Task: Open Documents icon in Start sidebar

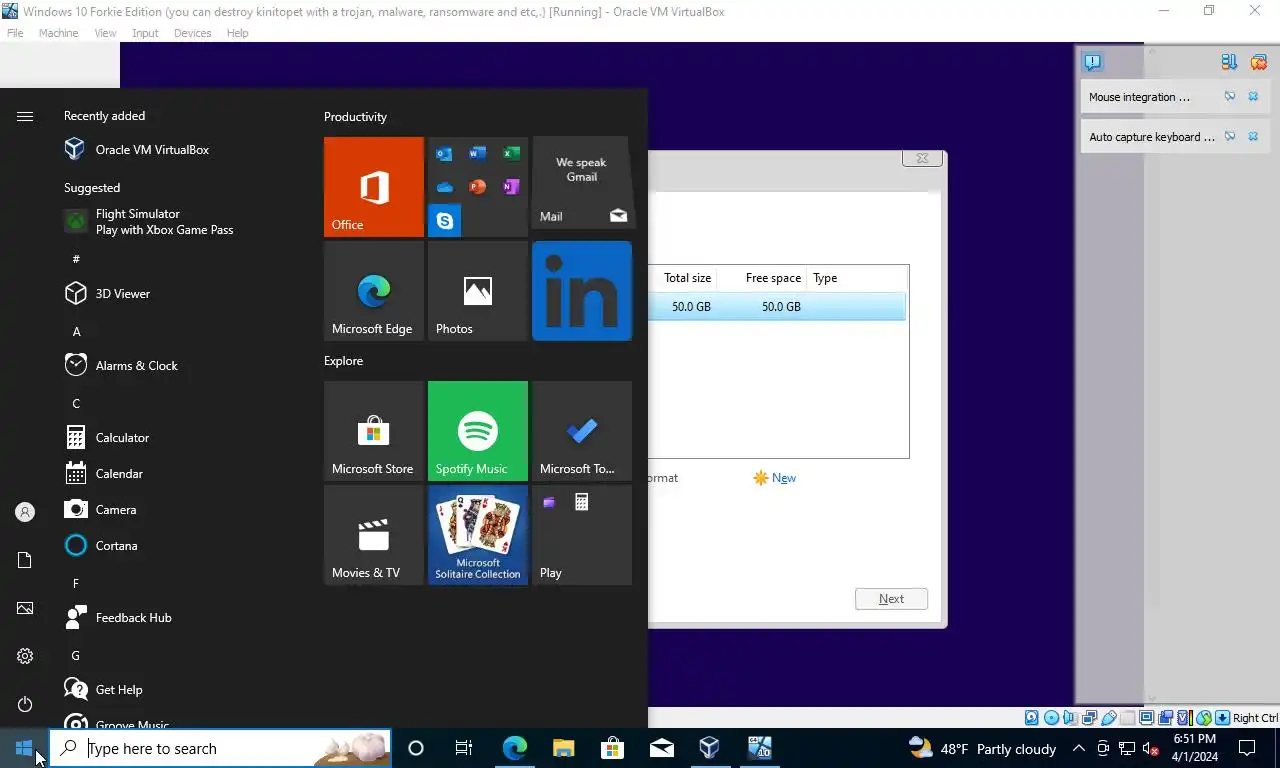Action: (x=25, y=560)
